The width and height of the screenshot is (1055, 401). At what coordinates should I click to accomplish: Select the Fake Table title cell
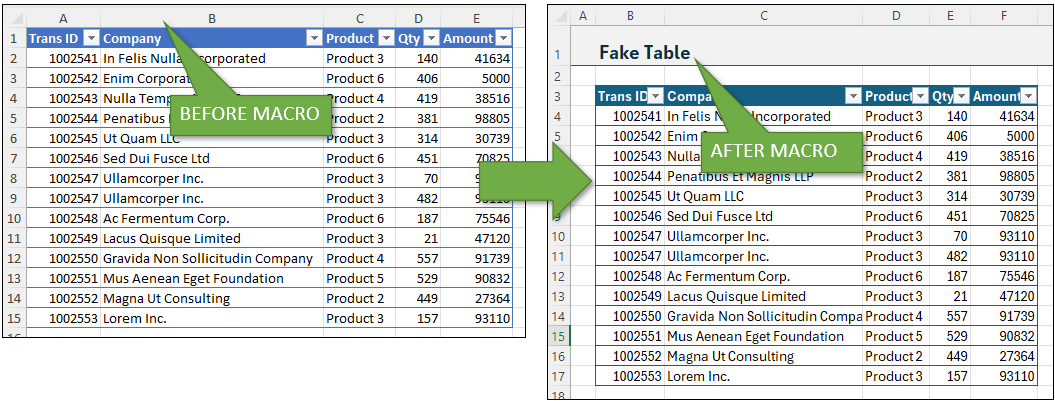click(644, 53)
